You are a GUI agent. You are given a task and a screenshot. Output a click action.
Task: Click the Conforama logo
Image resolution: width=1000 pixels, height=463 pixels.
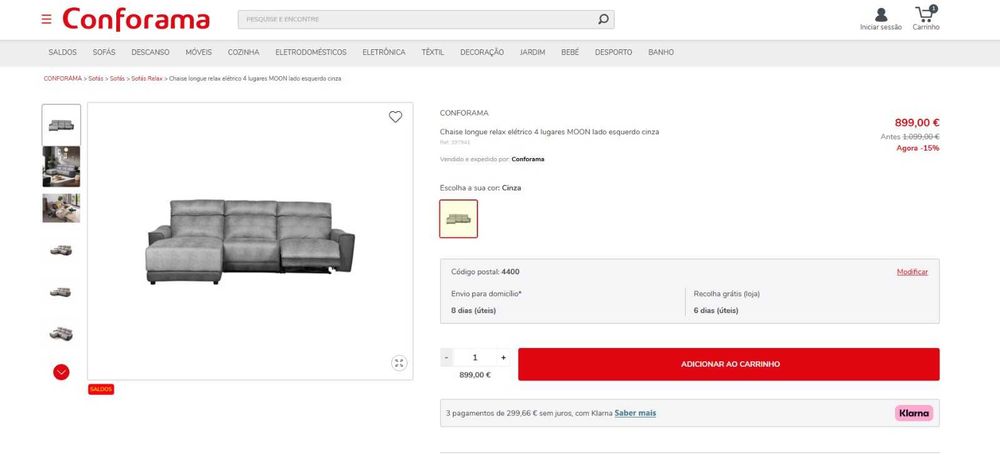[x=136, y=20]
